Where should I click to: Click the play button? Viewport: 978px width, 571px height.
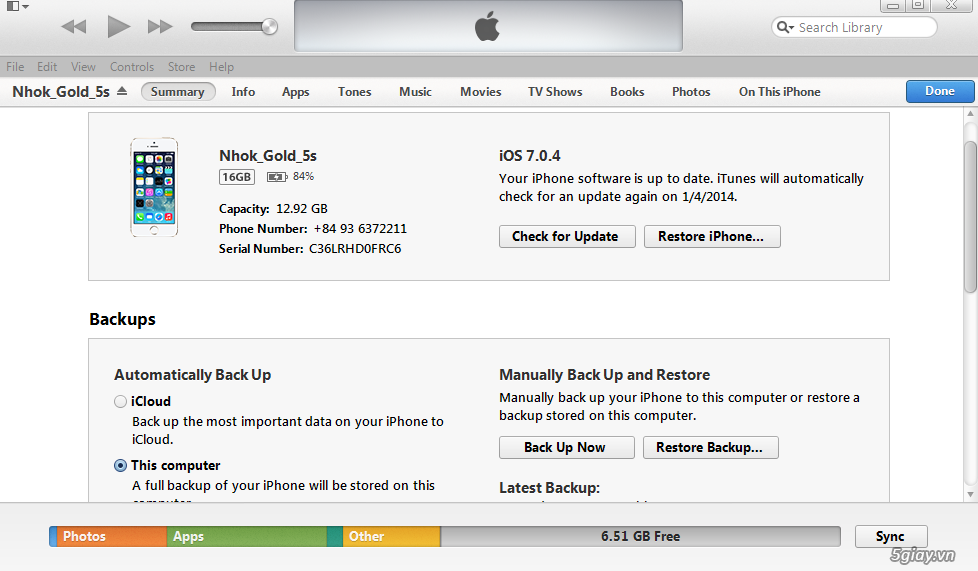click(x=118, y=27)
